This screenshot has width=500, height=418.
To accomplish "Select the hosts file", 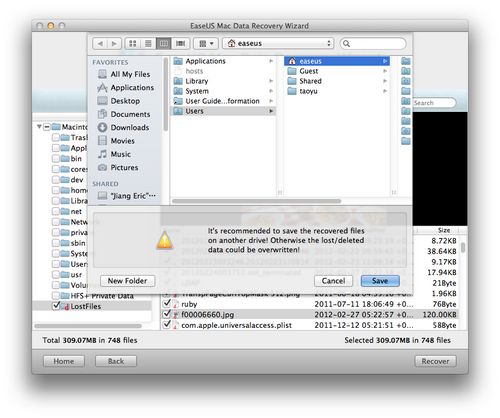I will coord(223,71).
